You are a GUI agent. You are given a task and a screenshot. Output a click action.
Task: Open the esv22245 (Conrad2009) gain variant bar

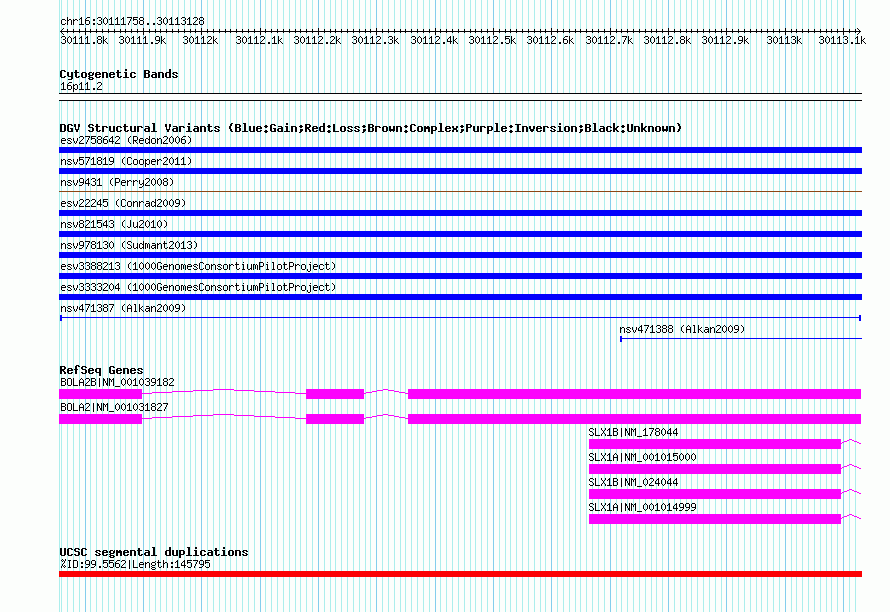point(460,213)
